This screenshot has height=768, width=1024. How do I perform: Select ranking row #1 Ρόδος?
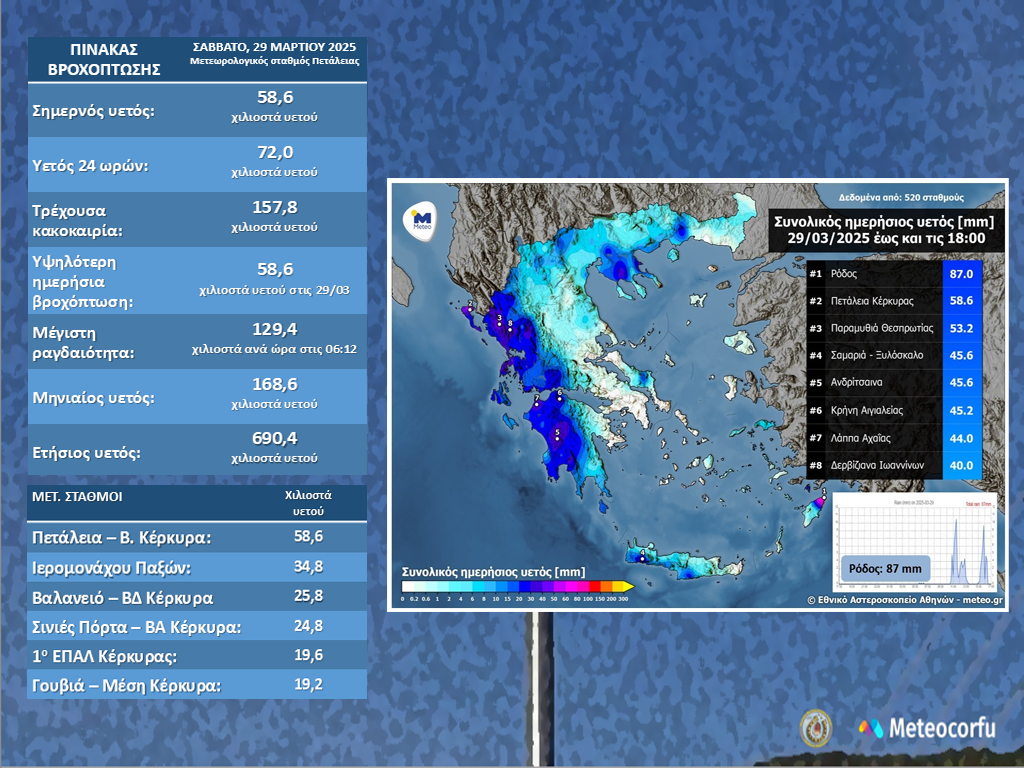[x=894, y=273]
